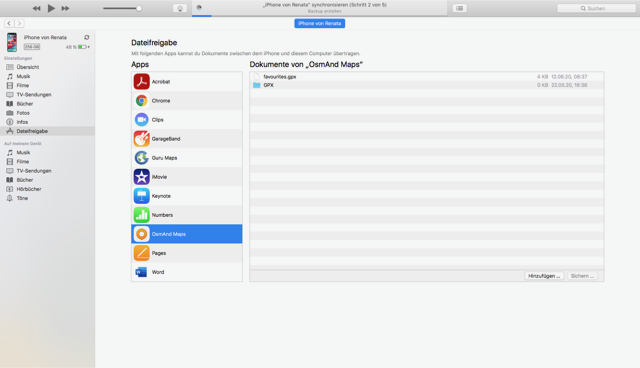Image resolution: width=640 pixels, height=368 pixels.
Task: Click the sync icon beside device name
Action: pos(87,37)
